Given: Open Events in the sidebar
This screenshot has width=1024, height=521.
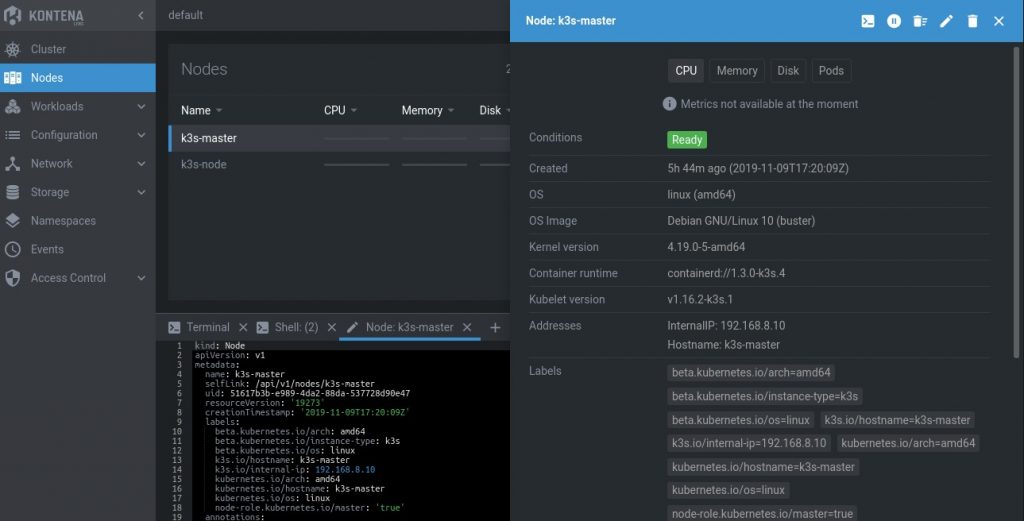Looking at the screenshot, I should [x=78, y=249].
